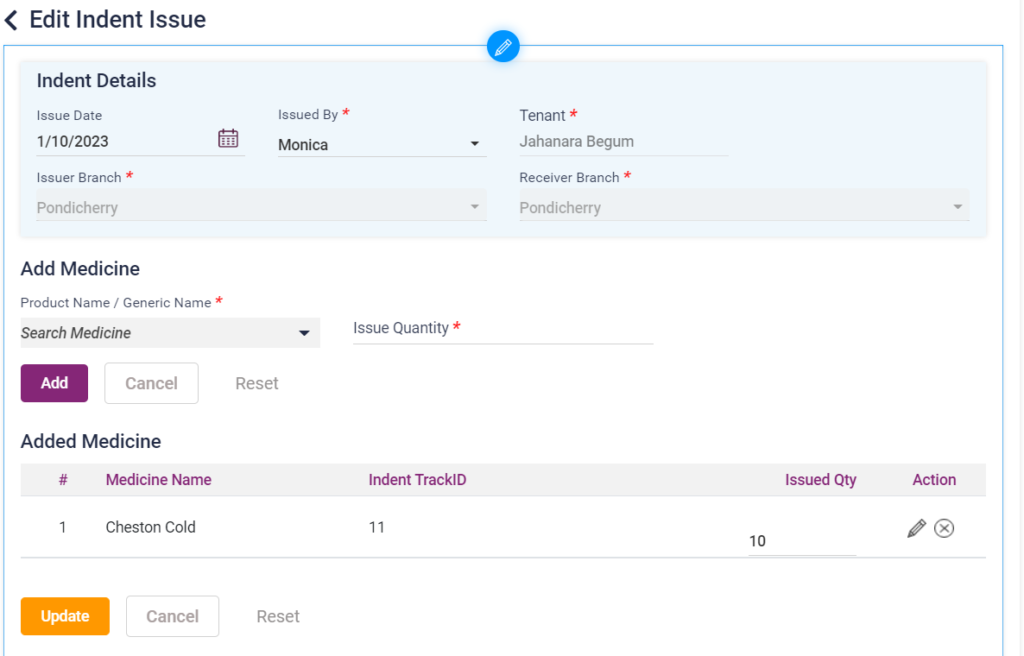
Task: Expand the Issued By dropdown
Action: (474, 145)
